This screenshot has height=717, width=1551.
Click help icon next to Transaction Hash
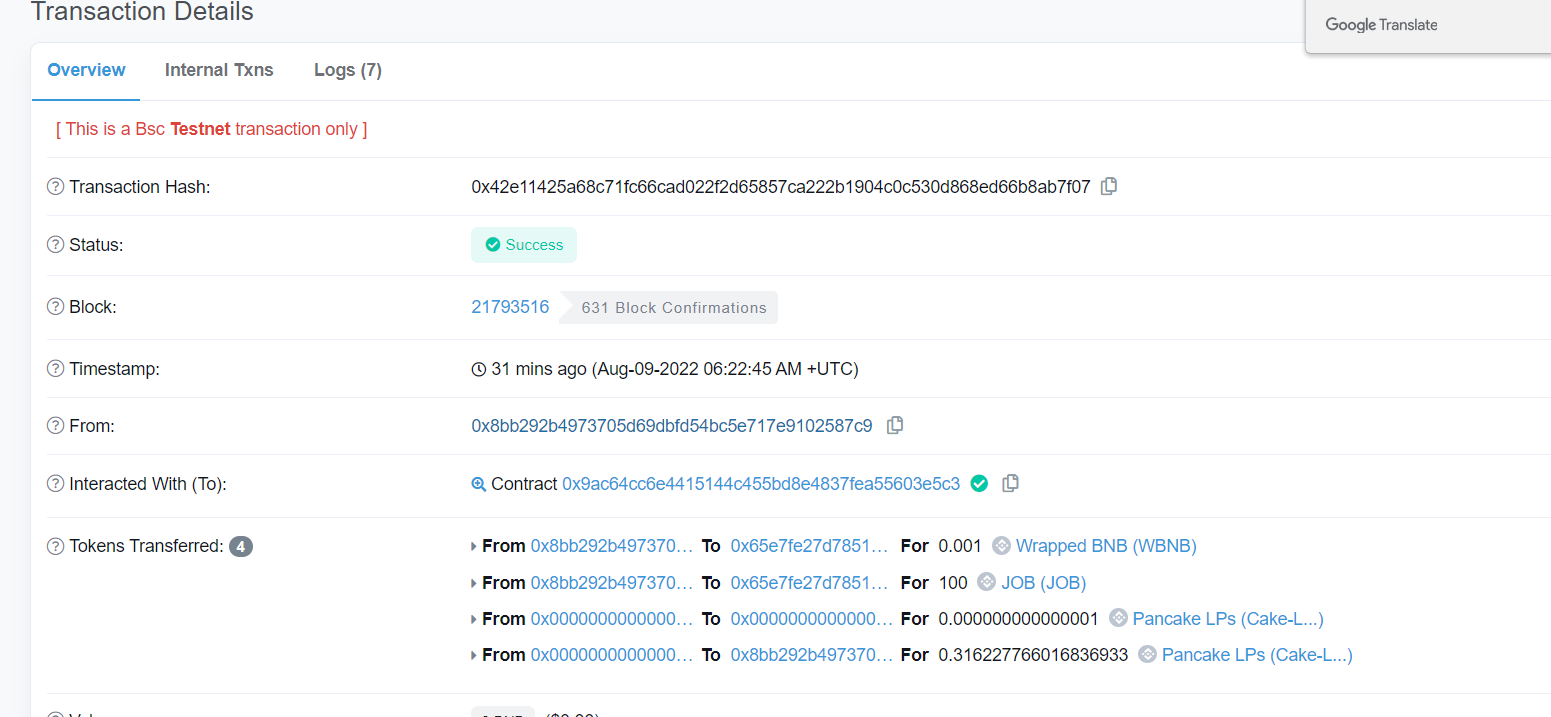pos(56,186)
